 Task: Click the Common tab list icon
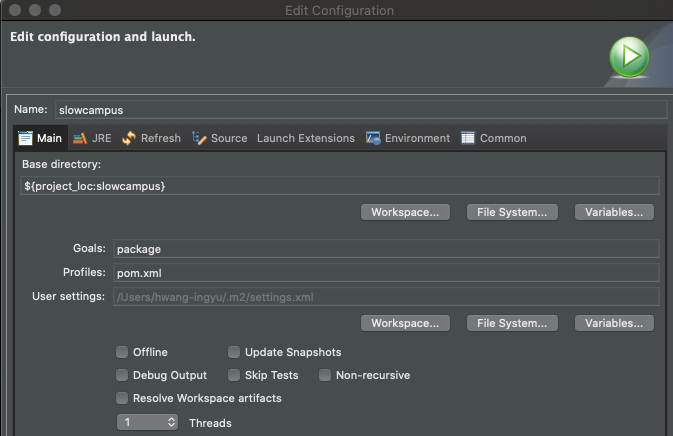(468, 138)
